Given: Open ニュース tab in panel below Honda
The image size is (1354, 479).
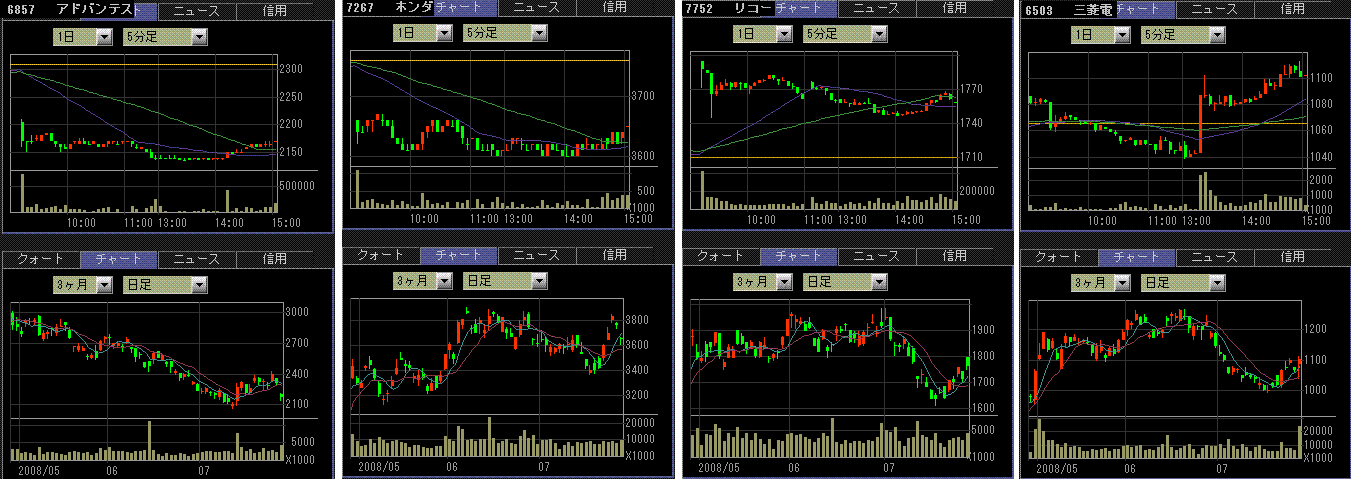Looking at the screenshot, I should coord(537,255).
